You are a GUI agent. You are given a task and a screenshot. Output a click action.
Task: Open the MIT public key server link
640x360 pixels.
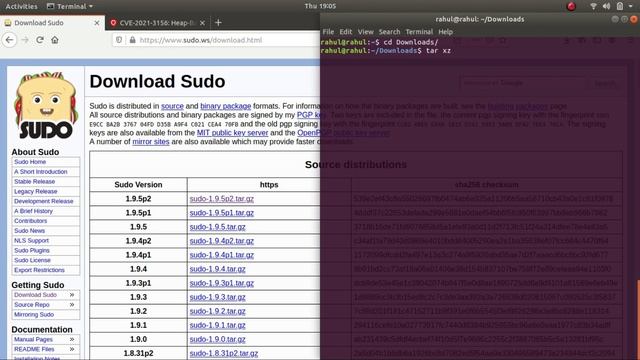[232, 133]
